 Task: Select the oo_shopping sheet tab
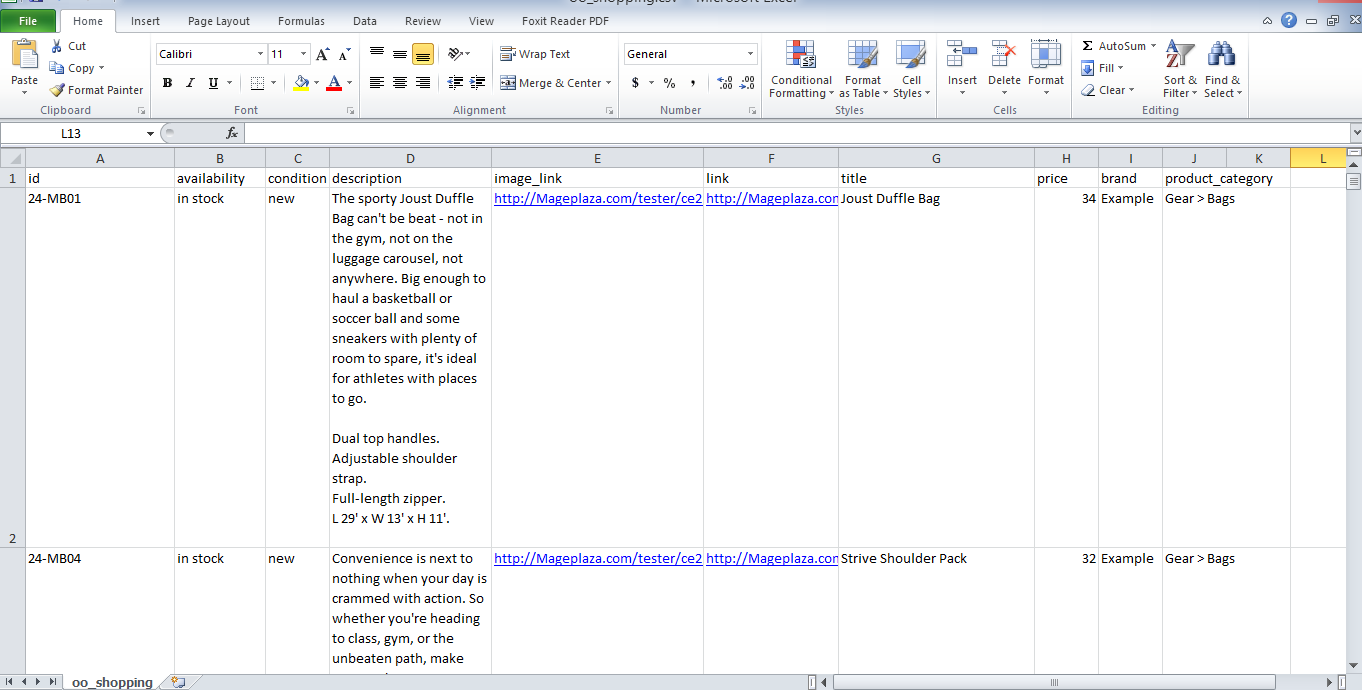pyautogui.click(x=112, y=682)
